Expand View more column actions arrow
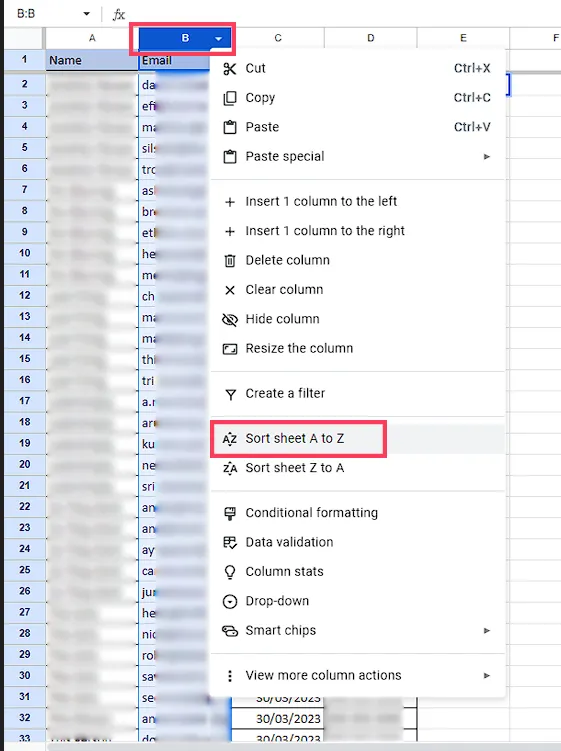The image size is (561, 751). tap(487, 676)
